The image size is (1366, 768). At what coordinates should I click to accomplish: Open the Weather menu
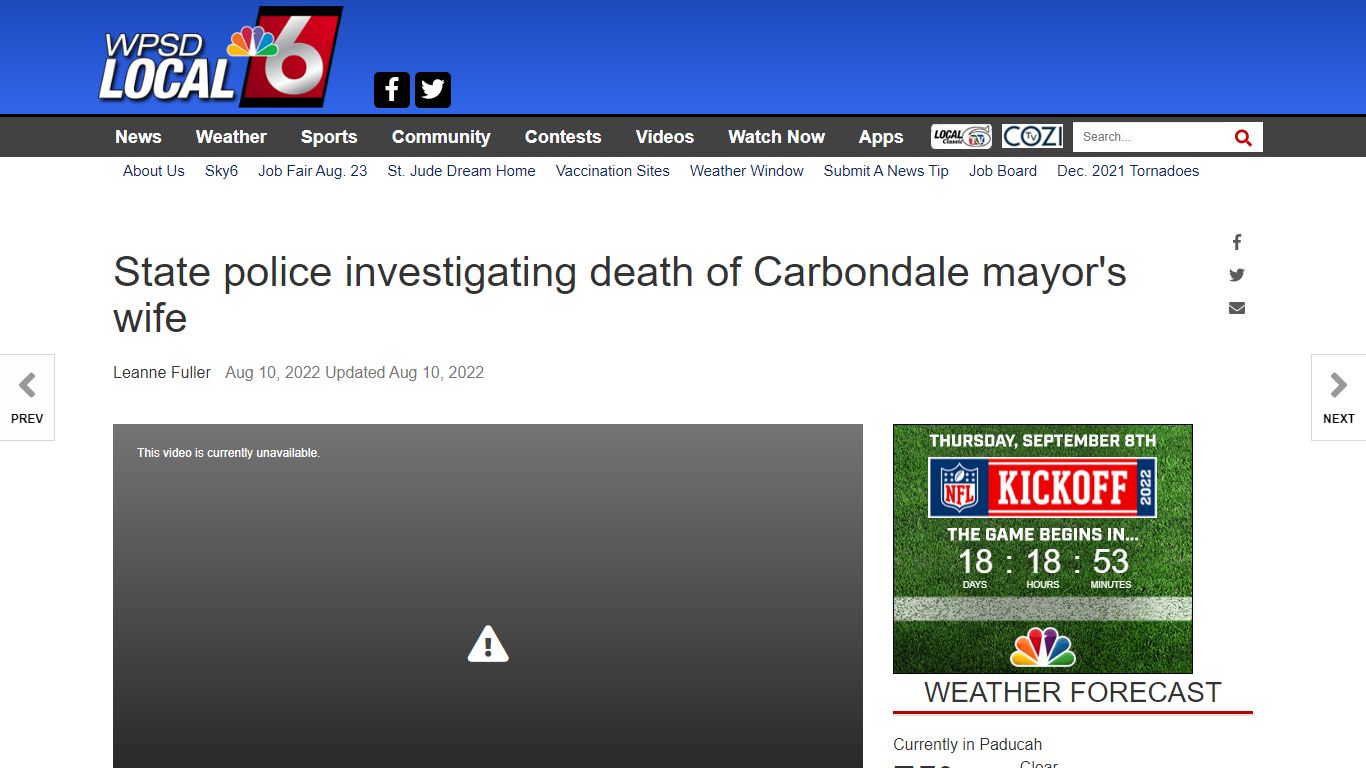pyautogui.click(x=231, y=137)
